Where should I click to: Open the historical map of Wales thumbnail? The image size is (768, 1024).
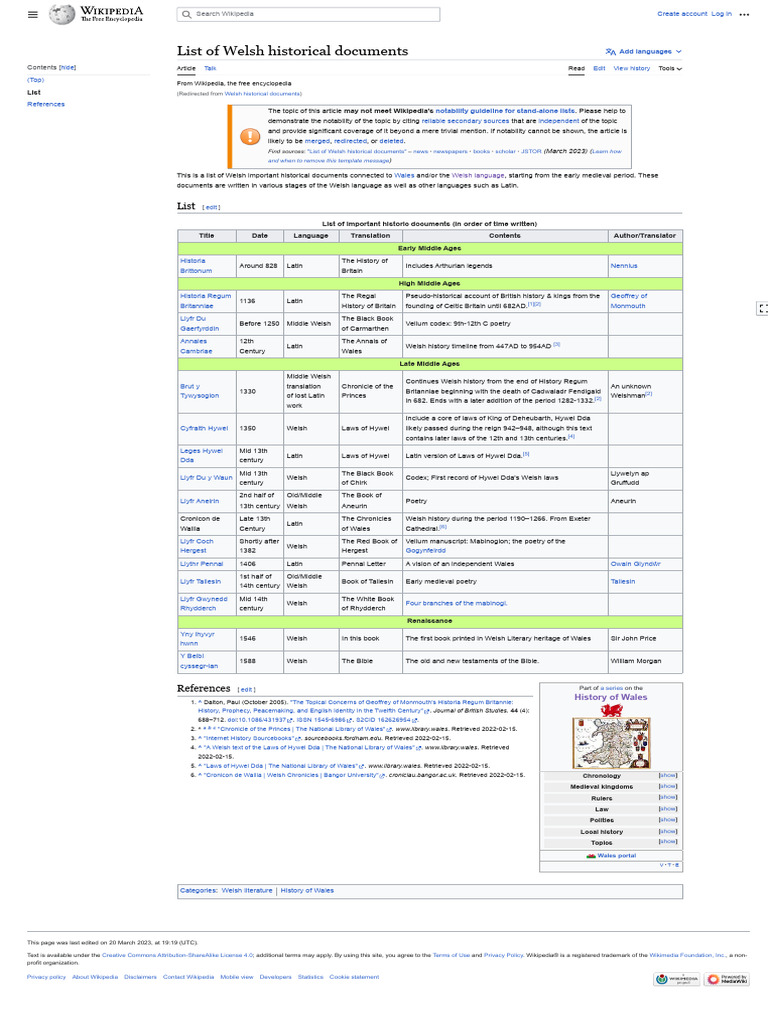click(x=611, y=743)
